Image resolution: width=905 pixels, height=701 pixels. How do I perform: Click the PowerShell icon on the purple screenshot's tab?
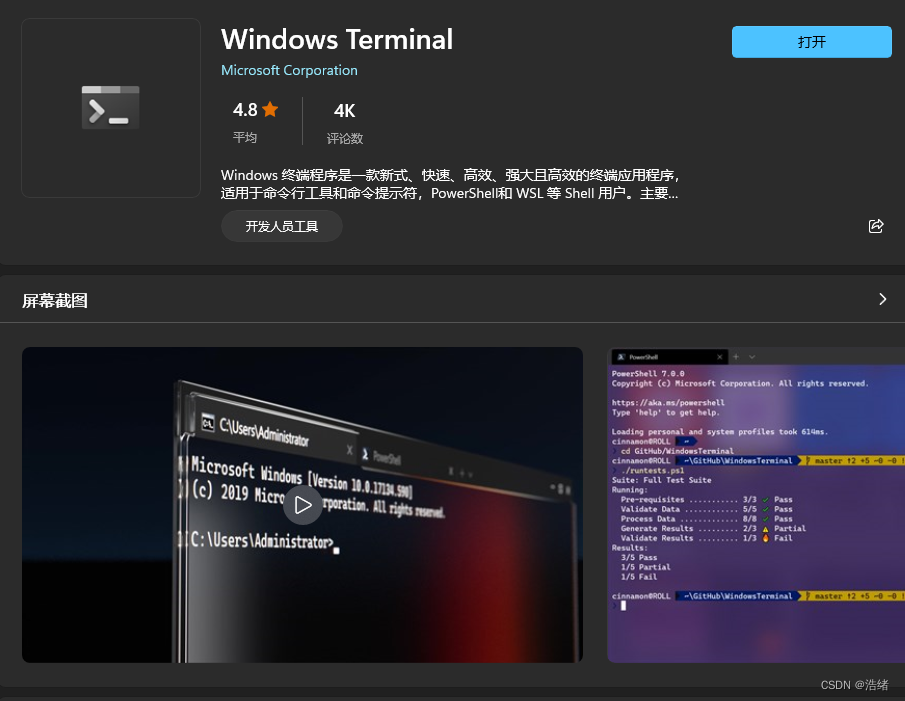click(620, 357)
